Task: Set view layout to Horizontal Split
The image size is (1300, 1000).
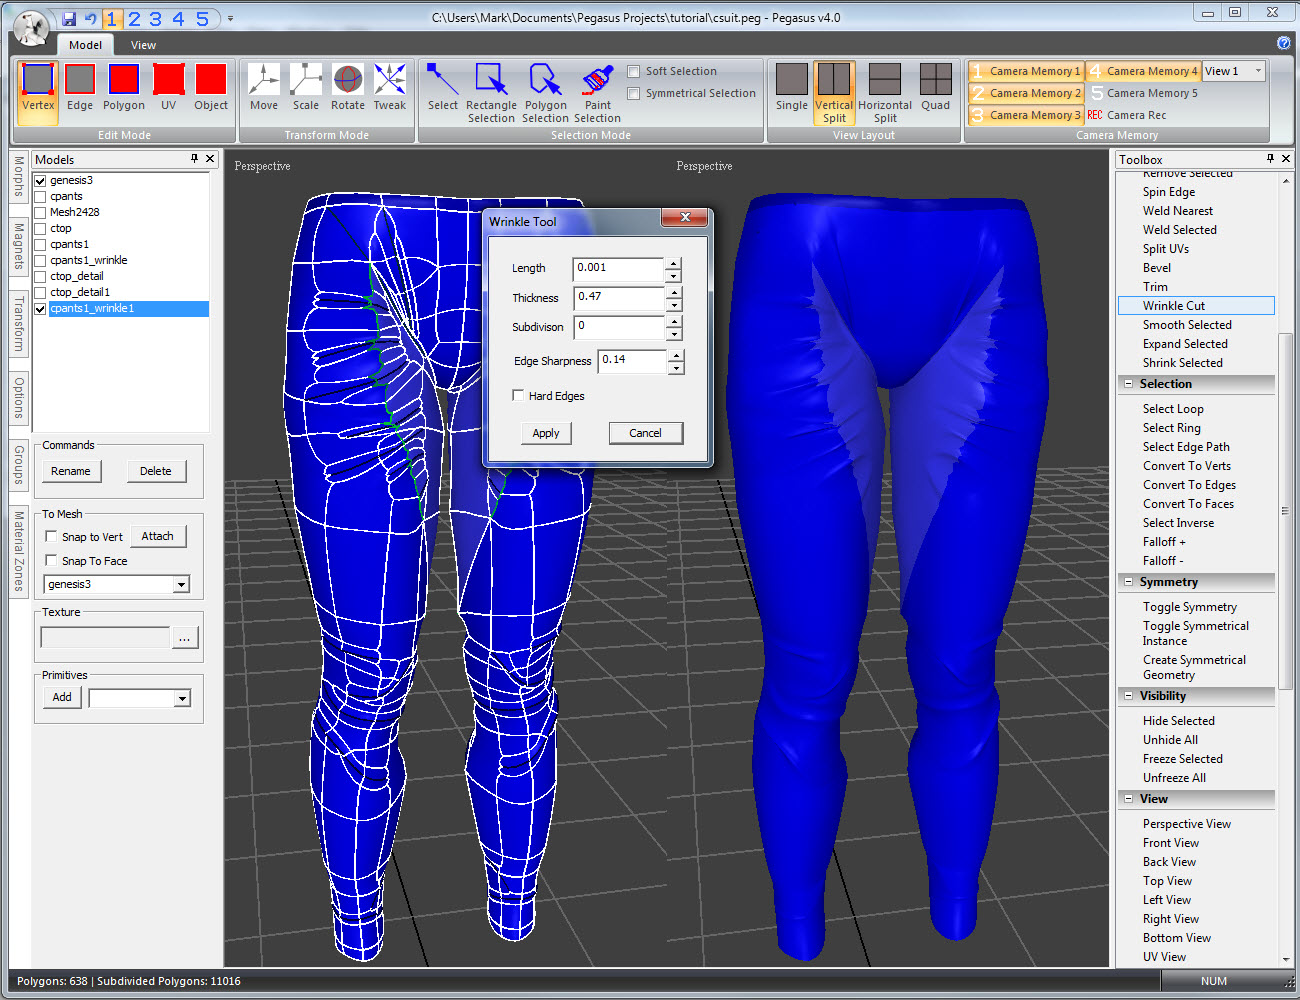Action: coord(885,93)
